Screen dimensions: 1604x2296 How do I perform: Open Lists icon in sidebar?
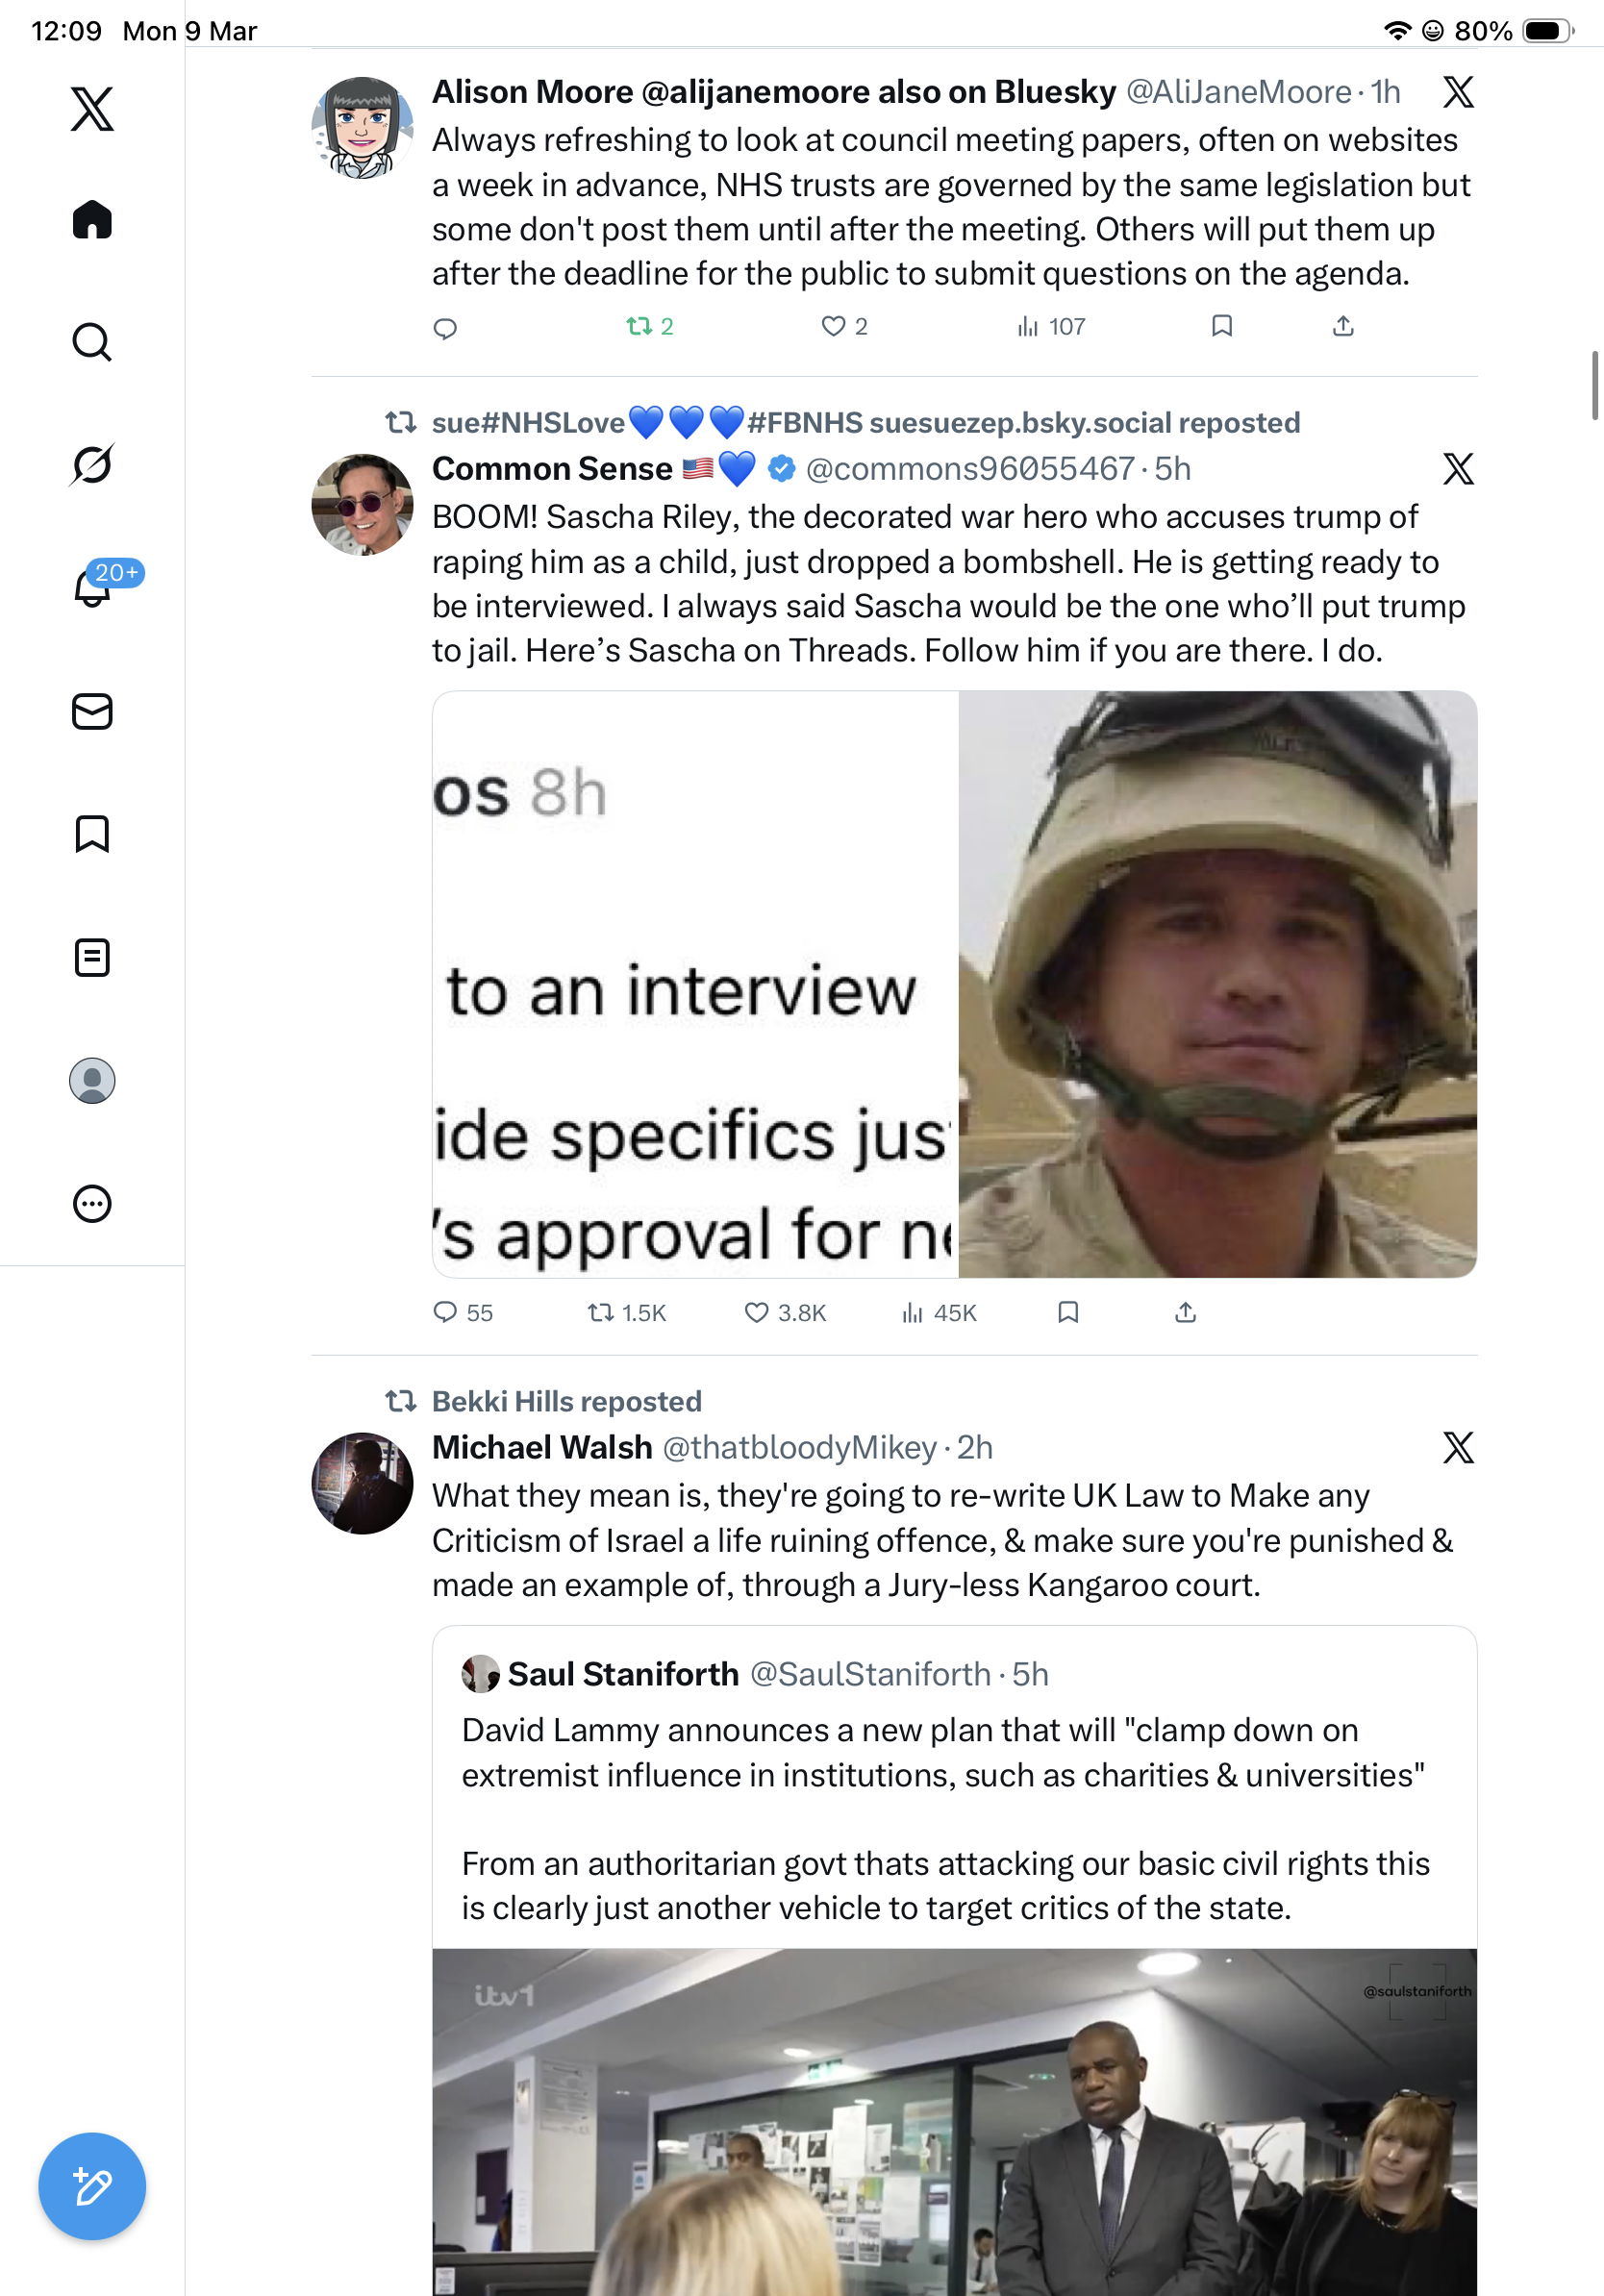[92, 957]
